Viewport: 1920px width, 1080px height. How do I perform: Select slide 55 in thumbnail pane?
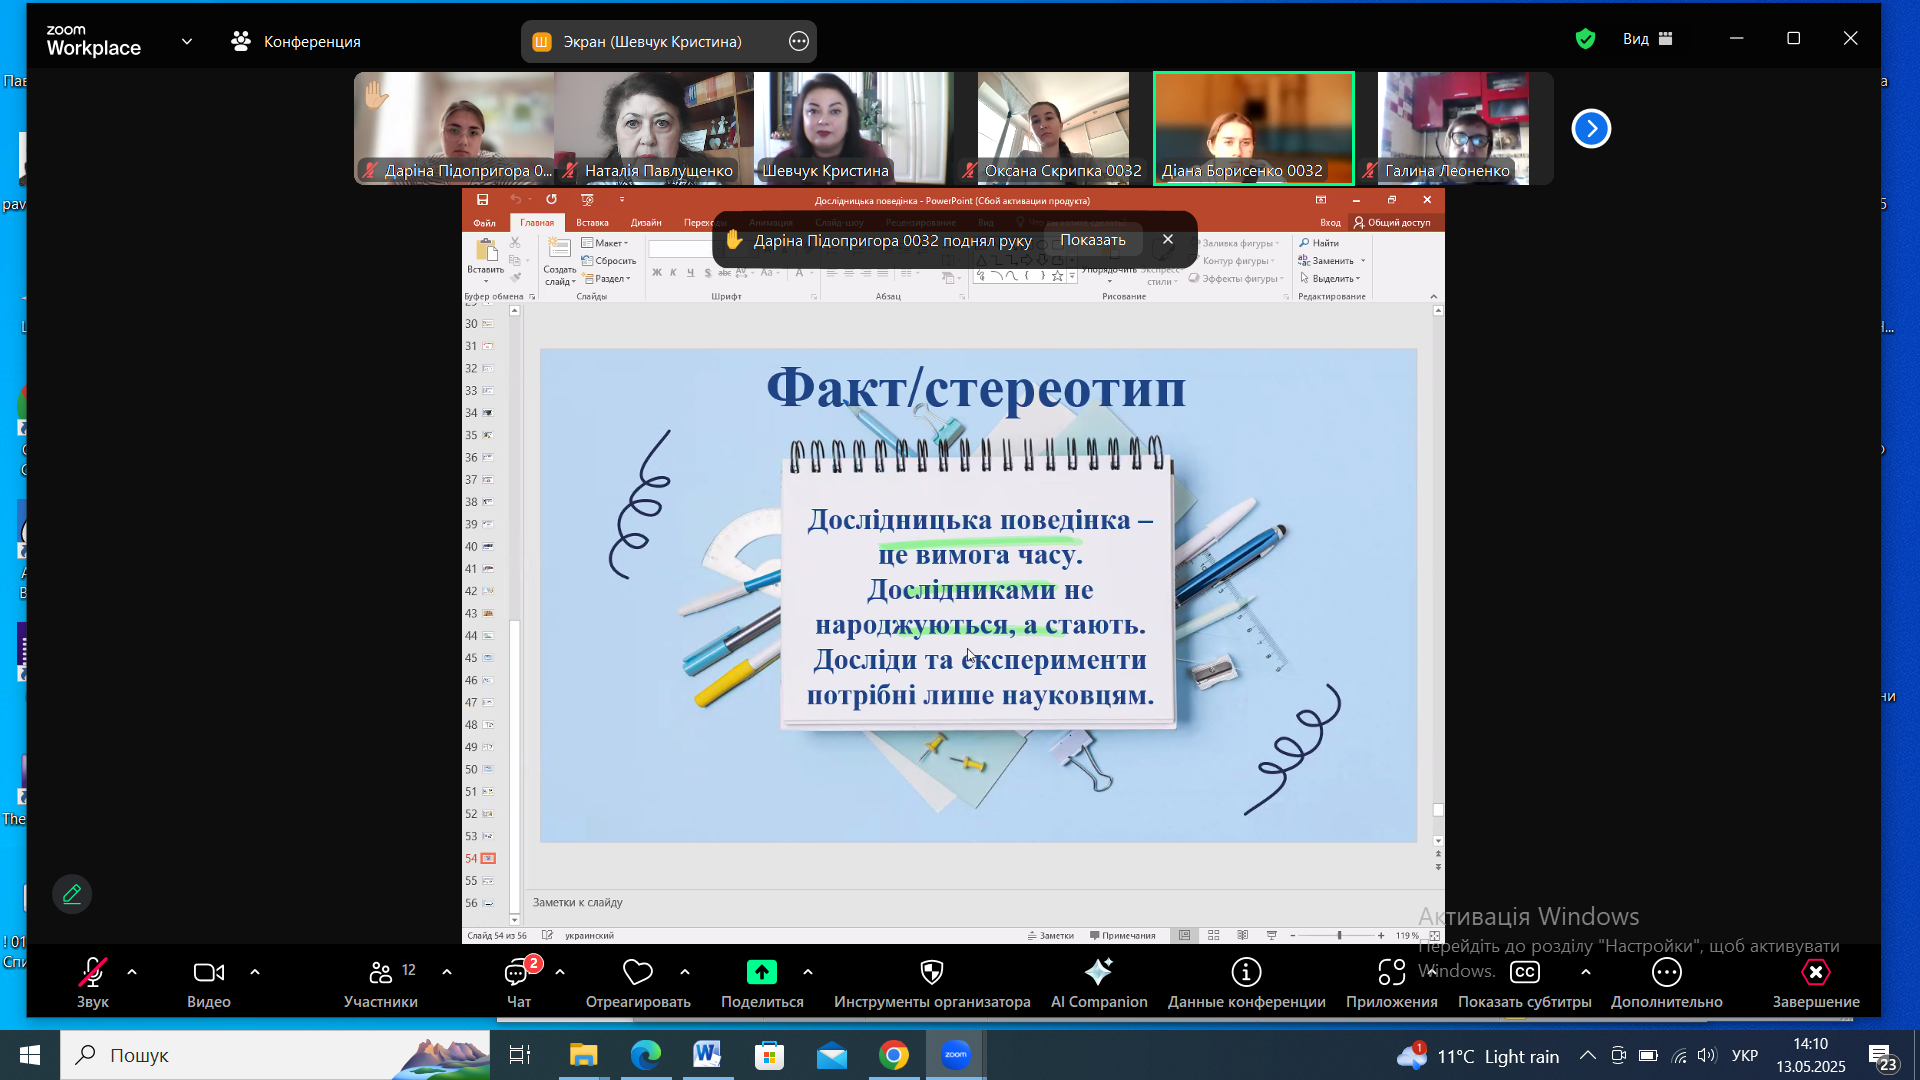pos(481,881)
